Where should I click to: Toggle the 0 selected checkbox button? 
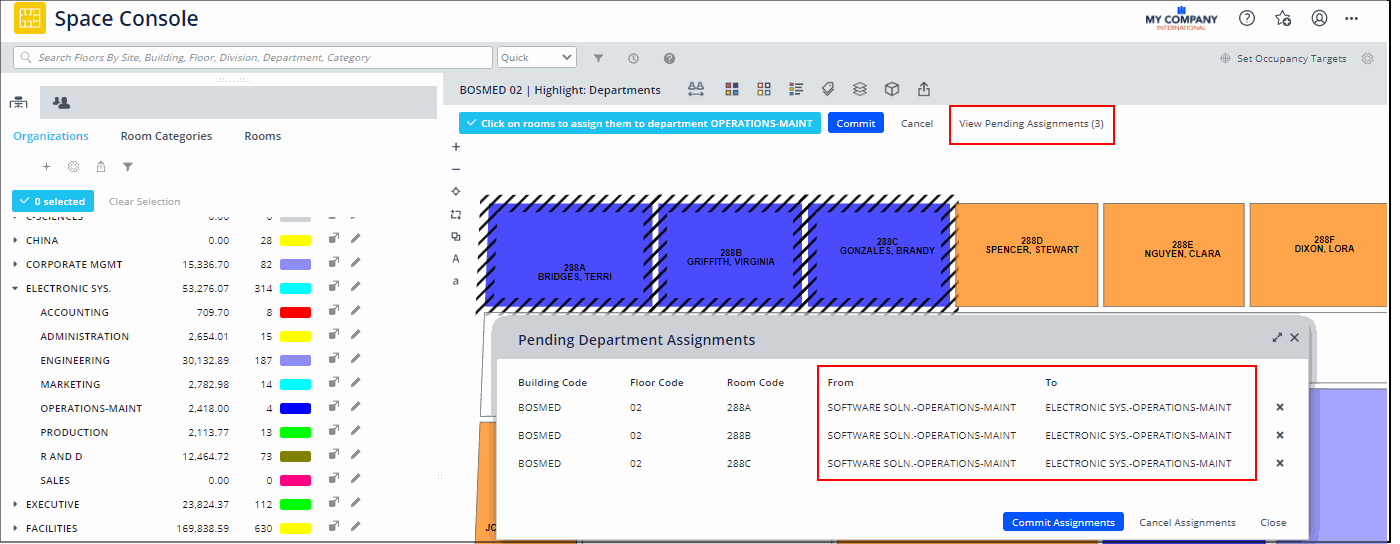pyautogui.click(x=53, y=201)
